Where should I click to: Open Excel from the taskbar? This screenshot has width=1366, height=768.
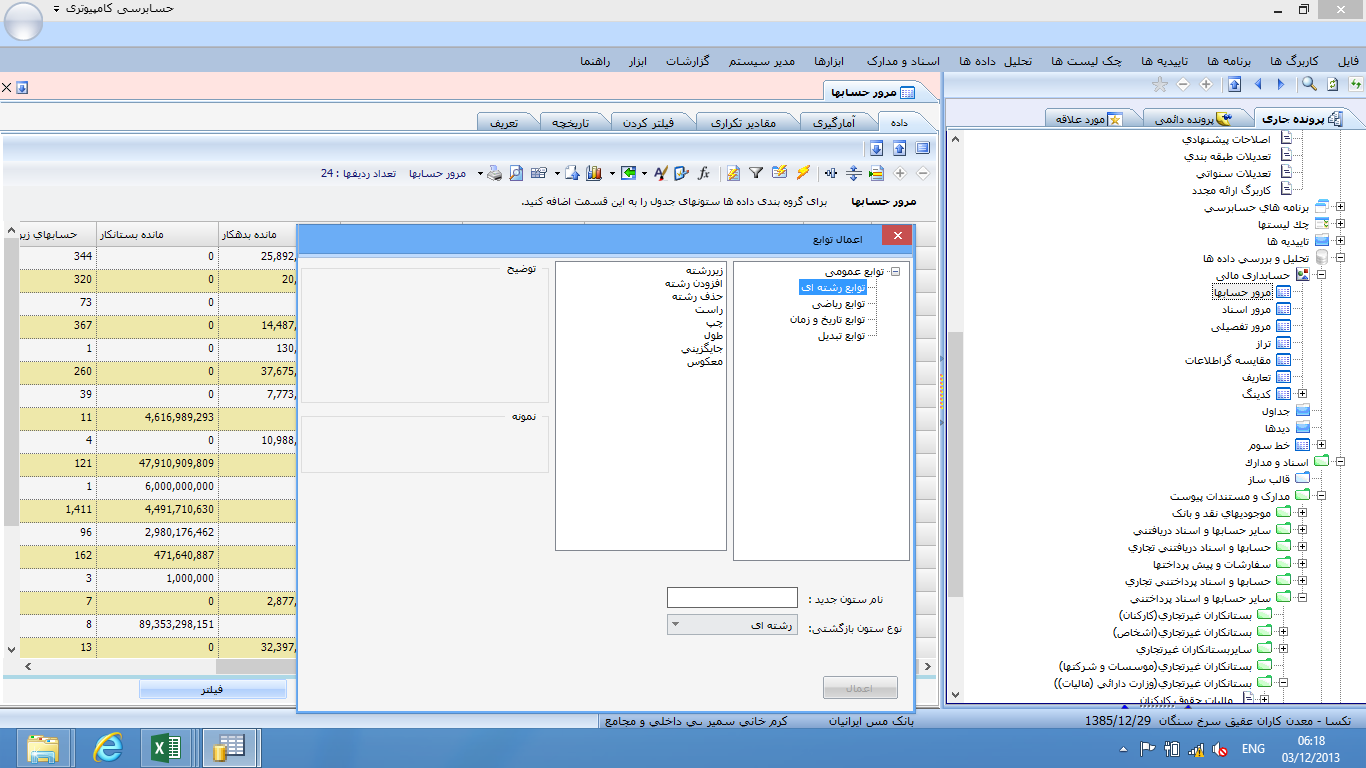point(166,747)
